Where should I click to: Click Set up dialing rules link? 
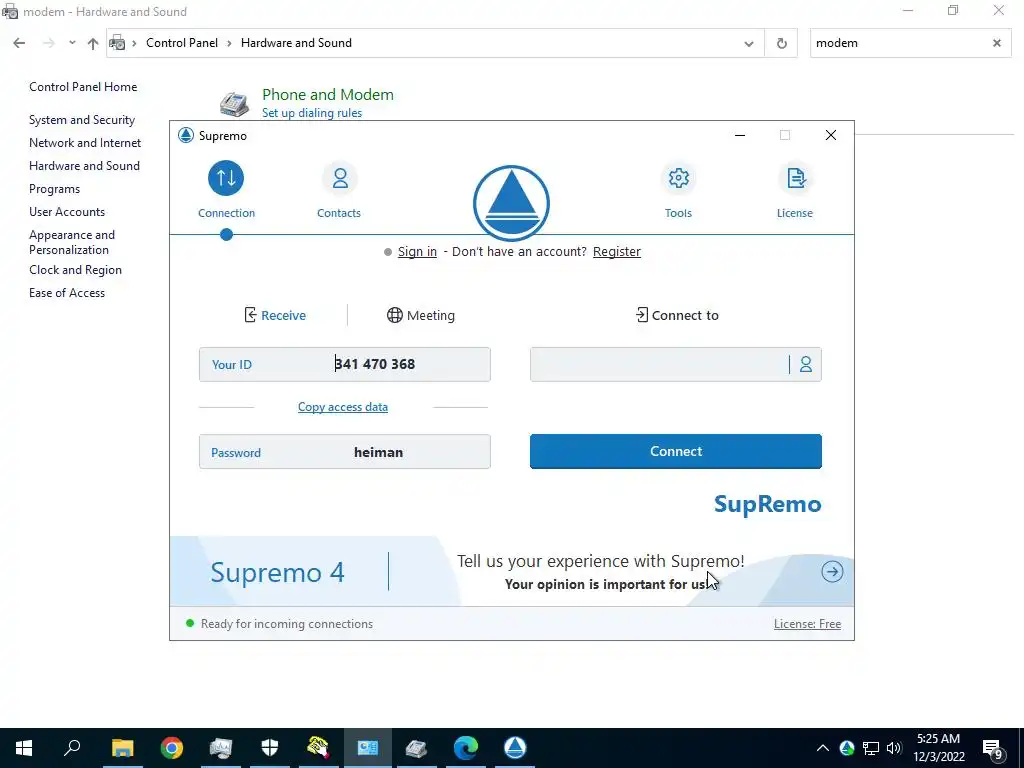[x=312, y=113]
